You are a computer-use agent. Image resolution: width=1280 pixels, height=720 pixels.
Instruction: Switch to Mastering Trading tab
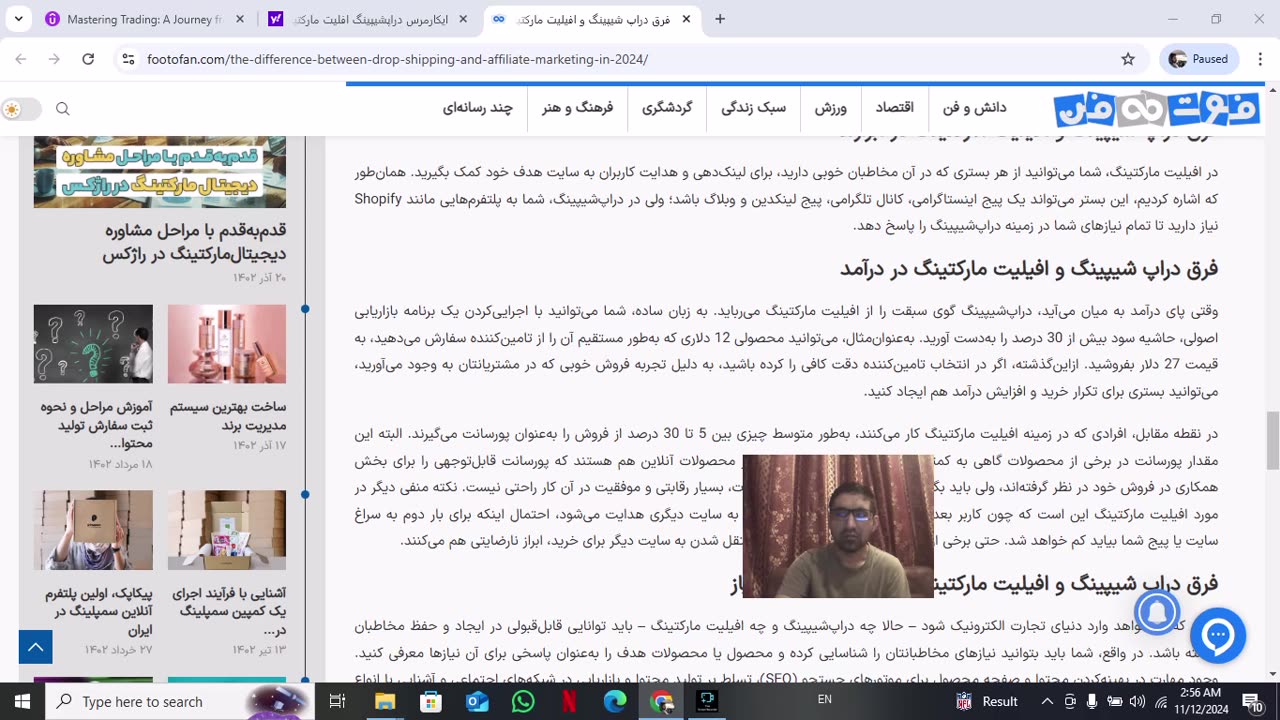pos(143,19)
